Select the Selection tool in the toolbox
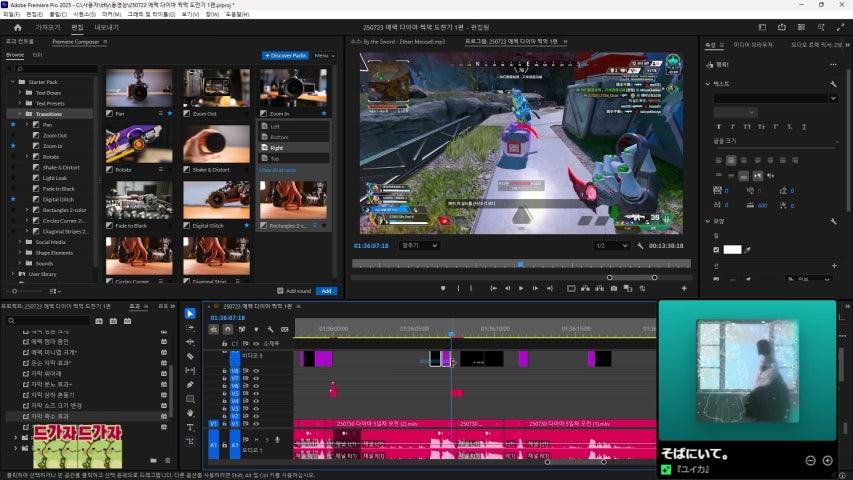 click(x=190, y=313)
